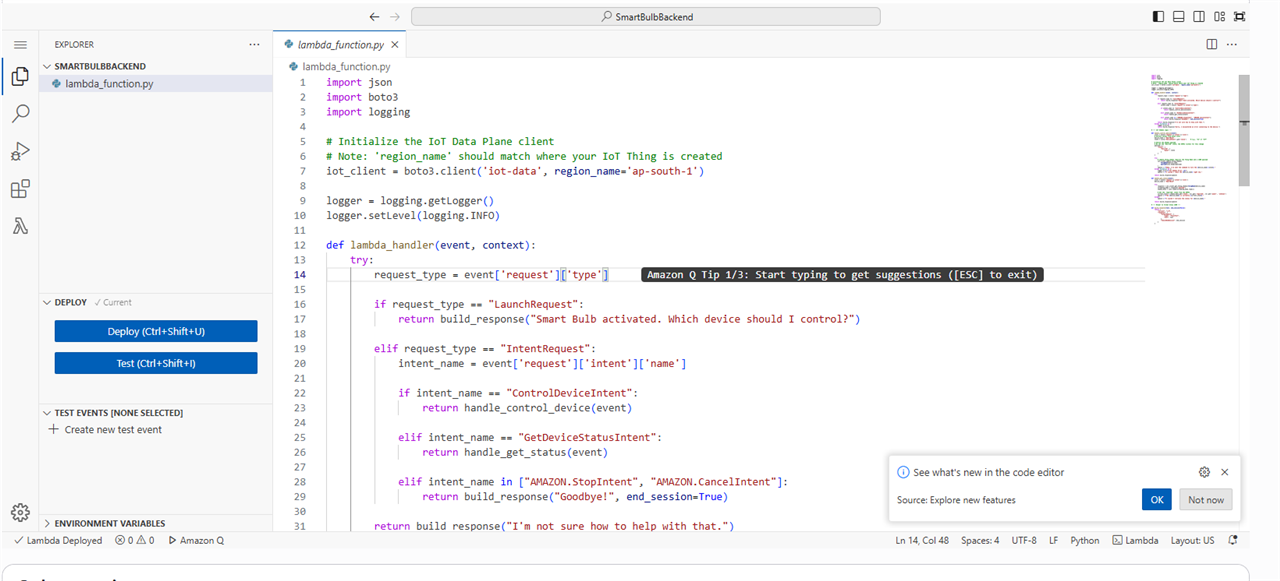The width and height of the screenshot is (1280, 581).
Task: Select the lambda_function.py editor tab
Action: [x=340, y=45]
